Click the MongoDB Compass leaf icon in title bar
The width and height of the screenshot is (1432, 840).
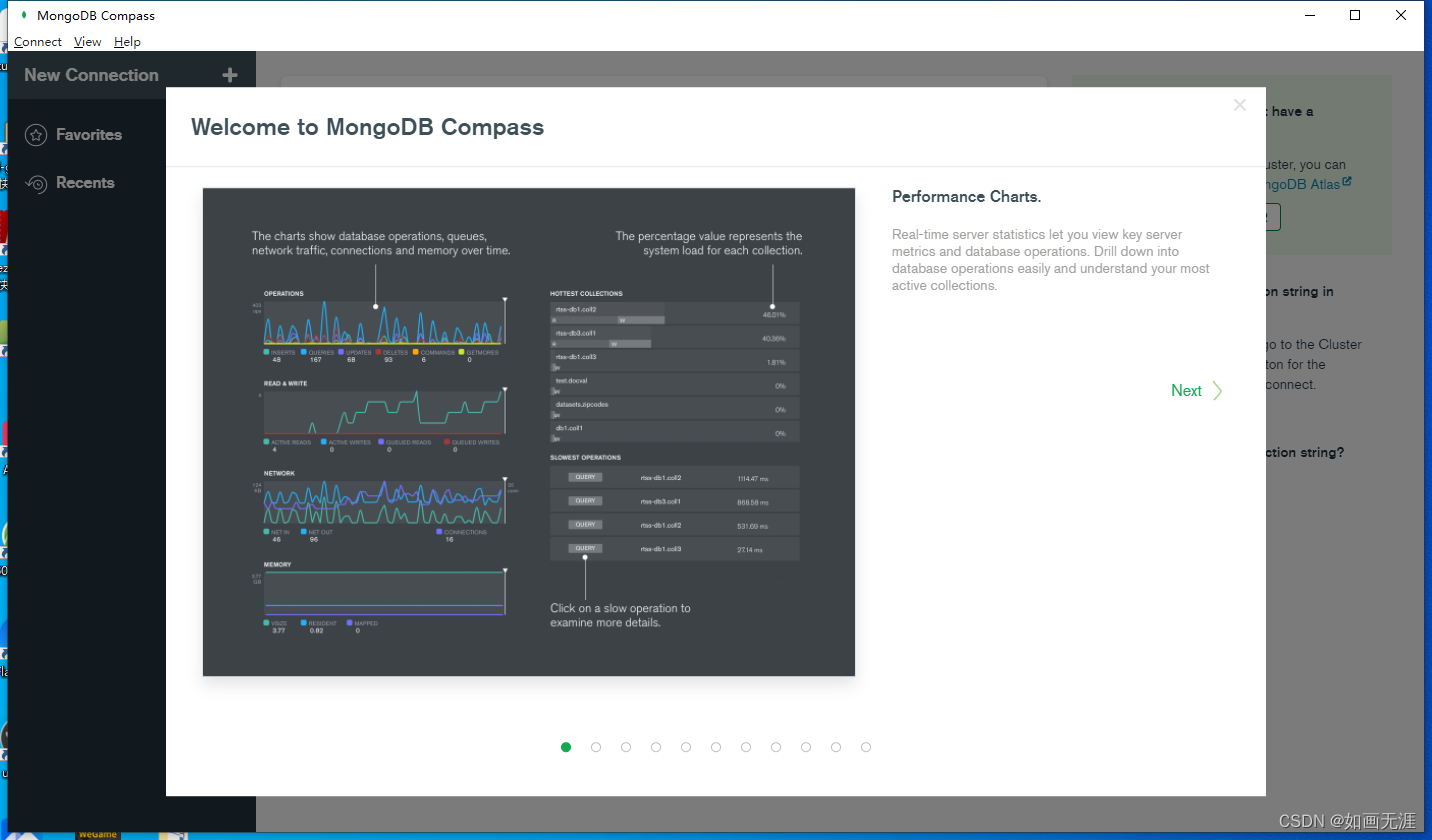click(x=24, y=16)
